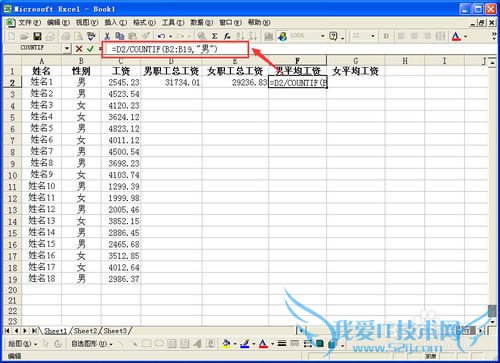Image resolution: width=500 pixels, height=363 pixels.
Task: Open Office help question mark icon
Action: point(333,36)
